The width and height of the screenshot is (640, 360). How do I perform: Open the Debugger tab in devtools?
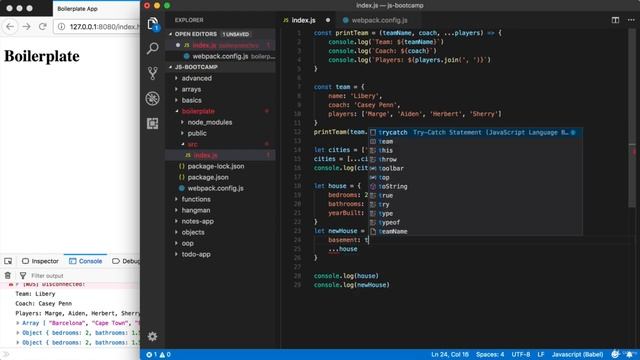click(126, 261)
